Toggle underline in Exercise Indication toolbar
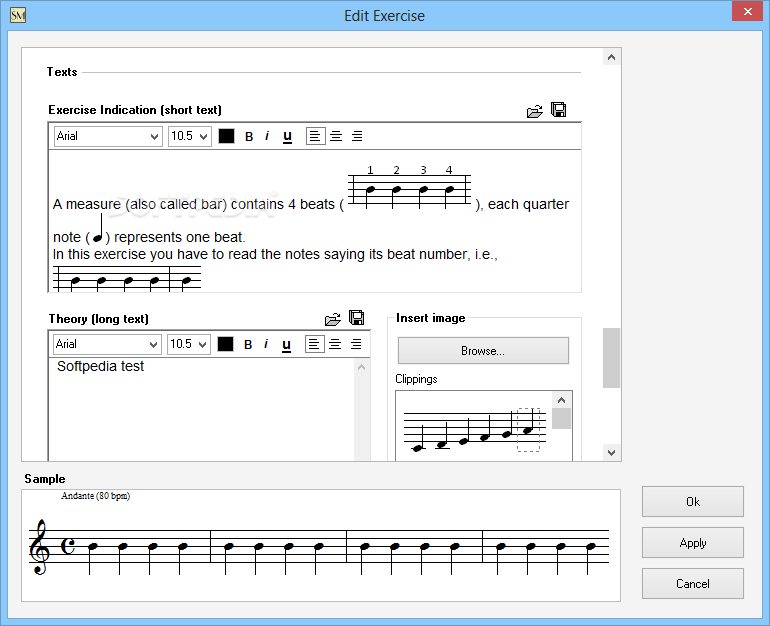The width and height of the screenshot is (770, 626). 287,136
